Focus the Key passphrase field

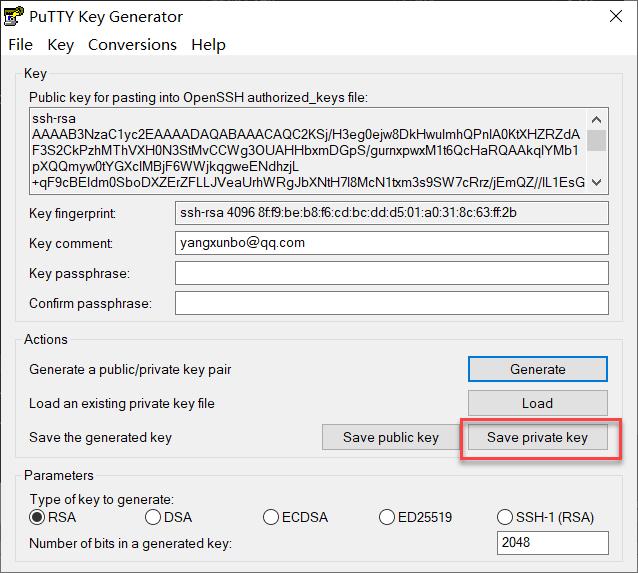[x=391, y=273]
